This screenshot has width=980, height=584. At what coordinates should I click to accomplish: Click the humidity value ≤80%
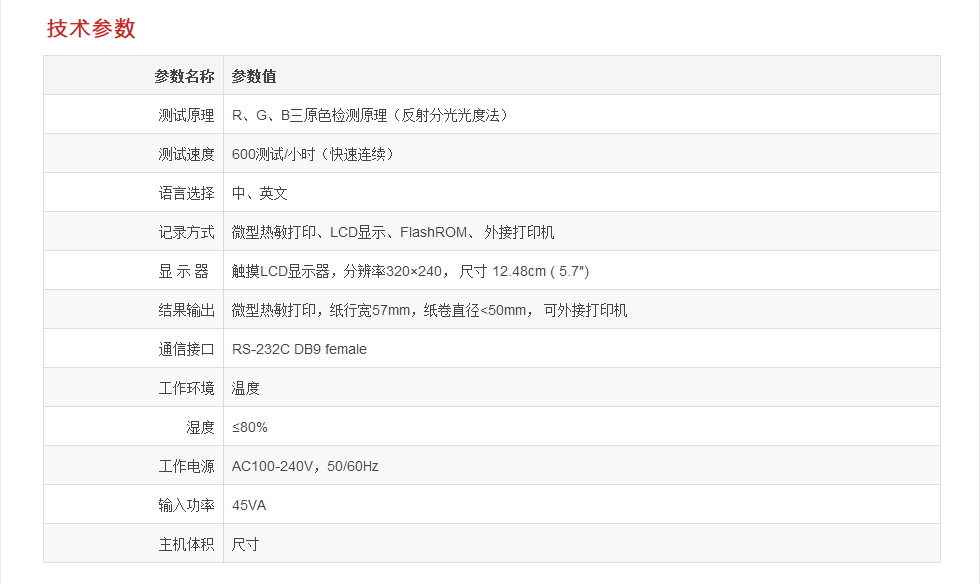250,427
